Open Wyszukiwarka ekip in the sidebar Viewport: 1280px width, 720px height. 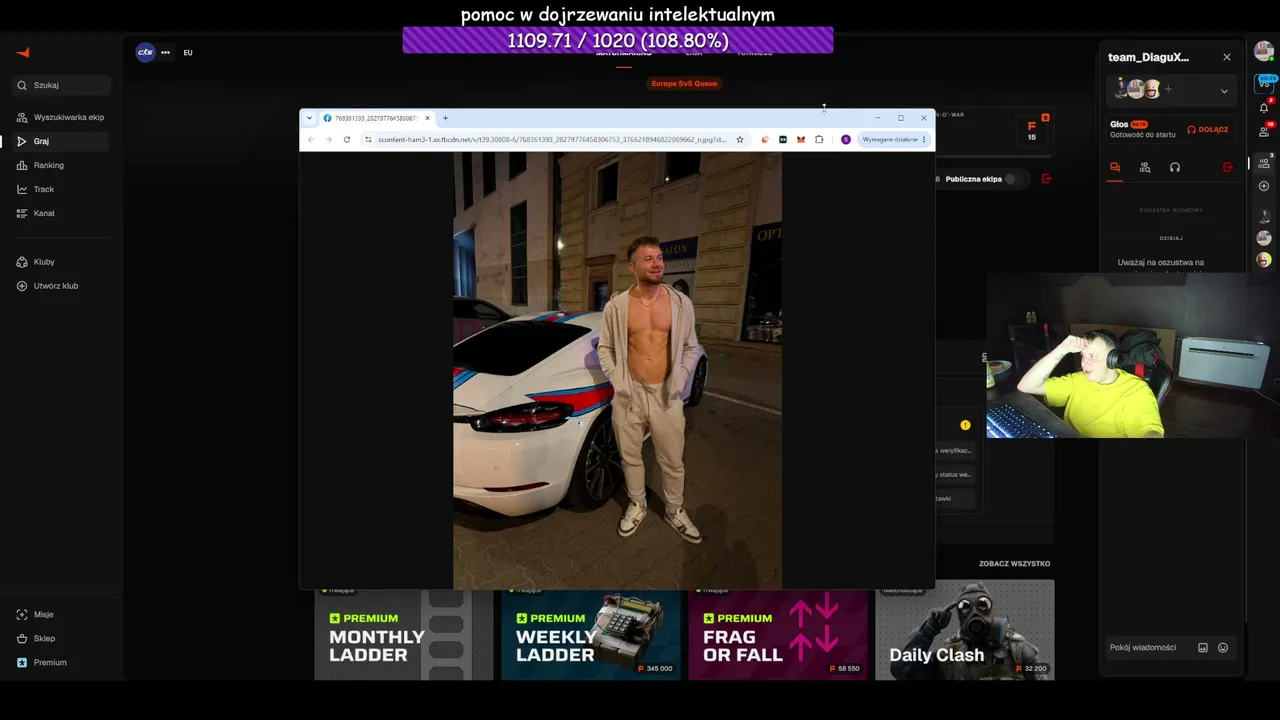[62, 117]
